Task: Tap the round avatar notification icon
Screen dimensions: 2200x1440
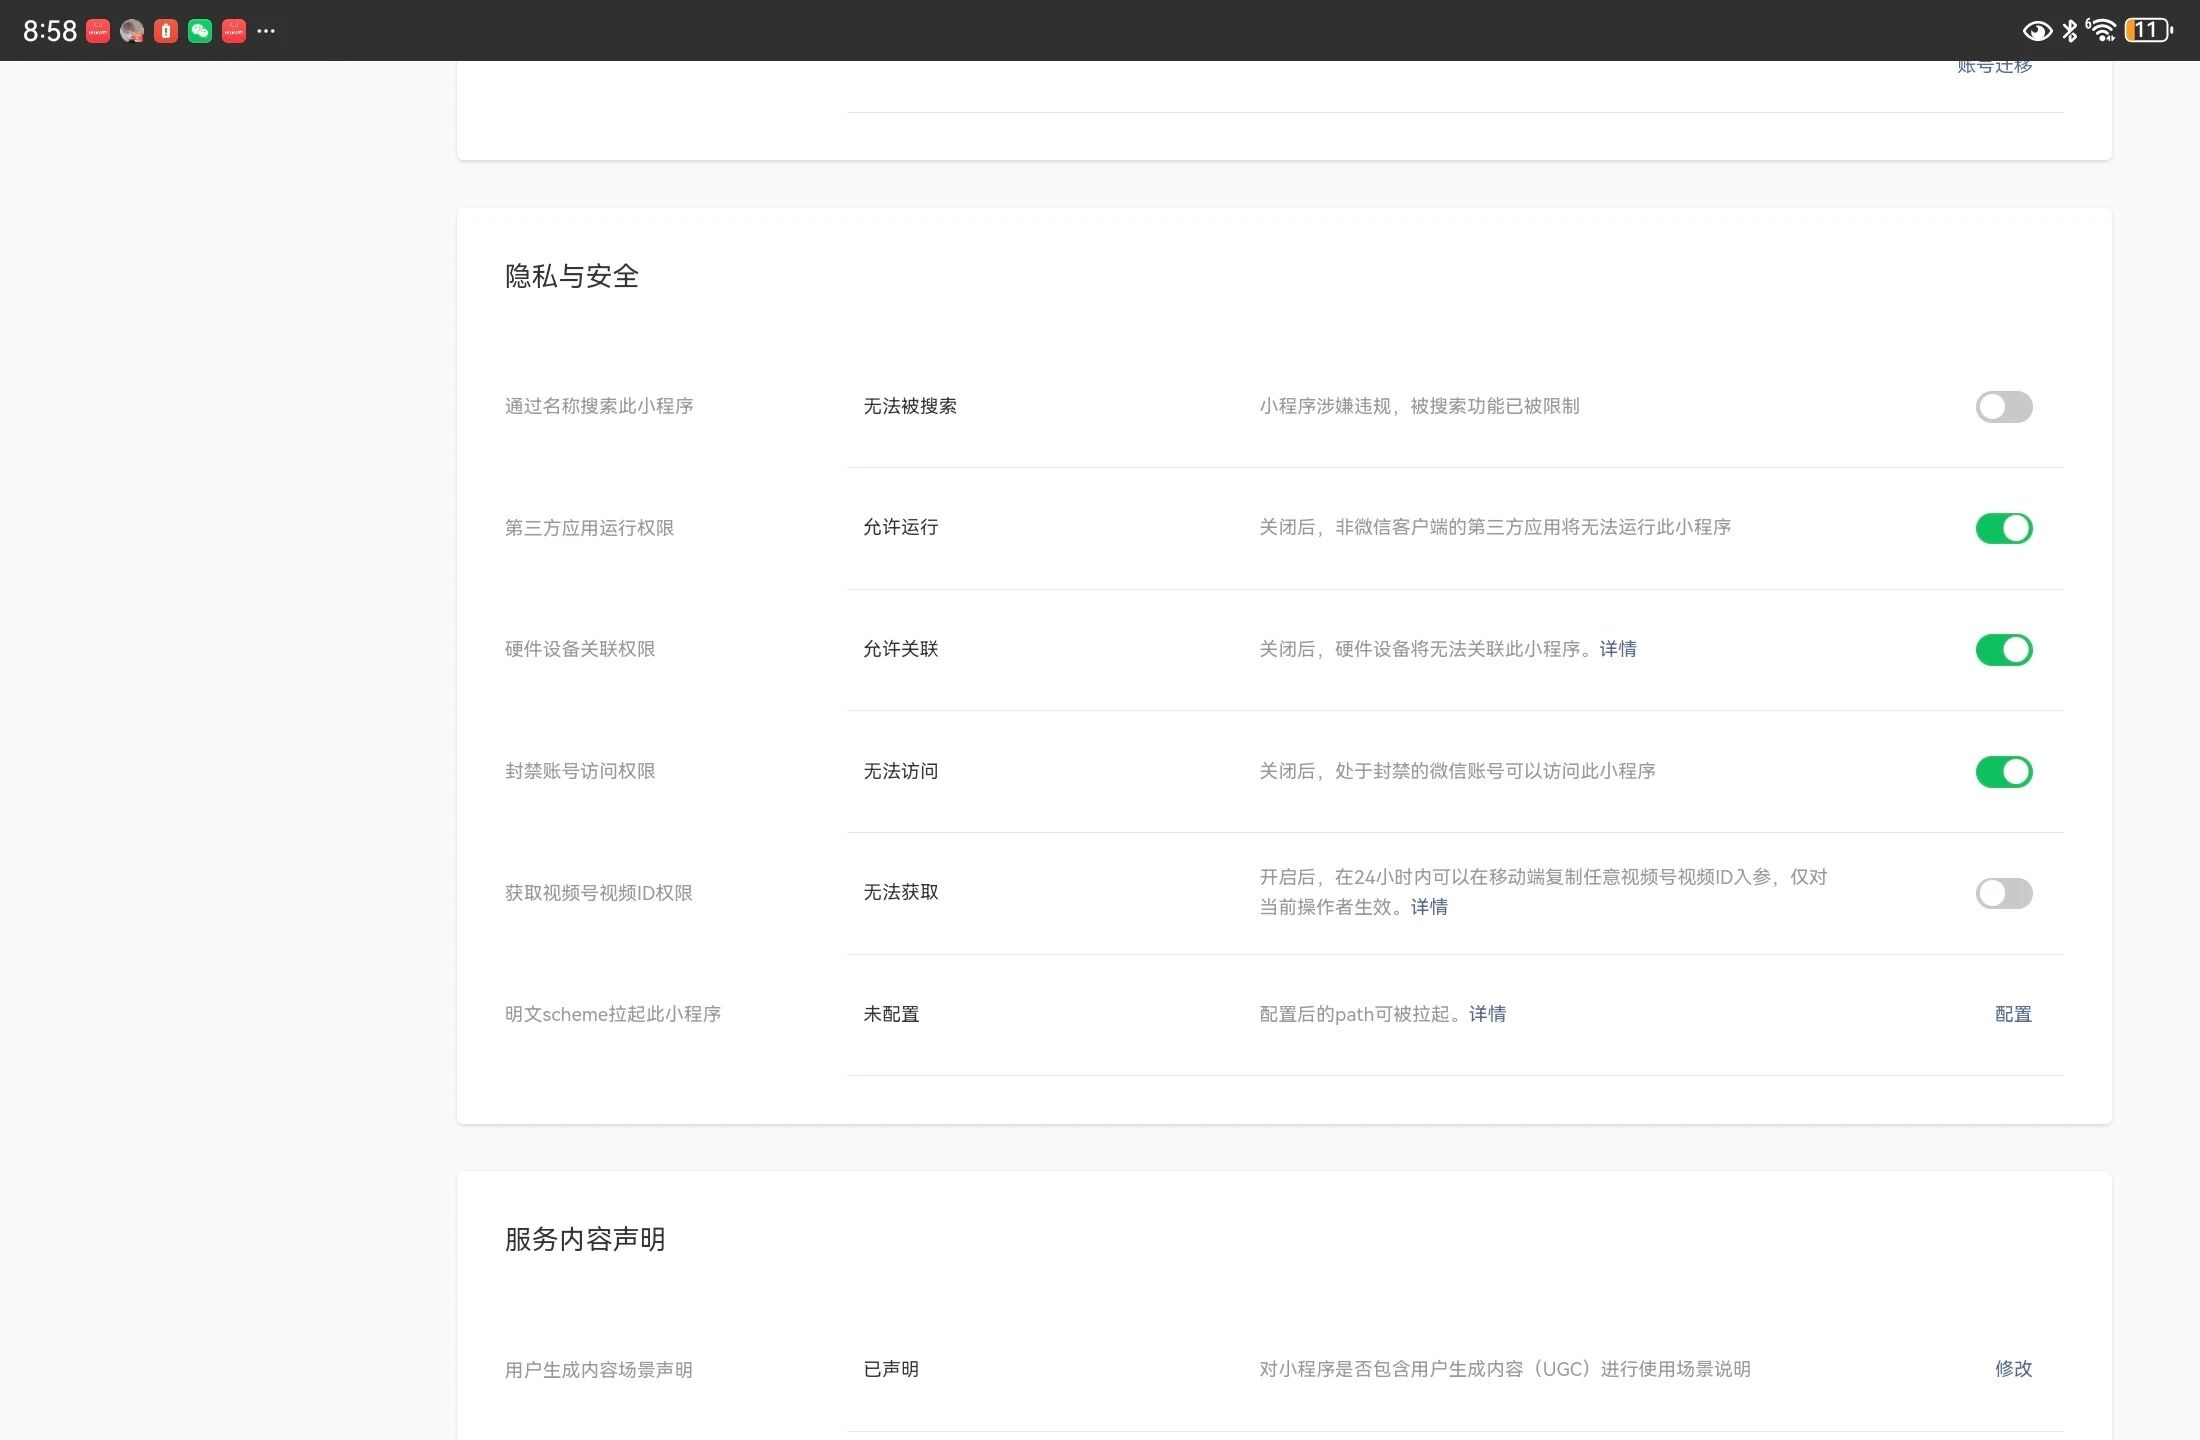Action: (132, 31)
